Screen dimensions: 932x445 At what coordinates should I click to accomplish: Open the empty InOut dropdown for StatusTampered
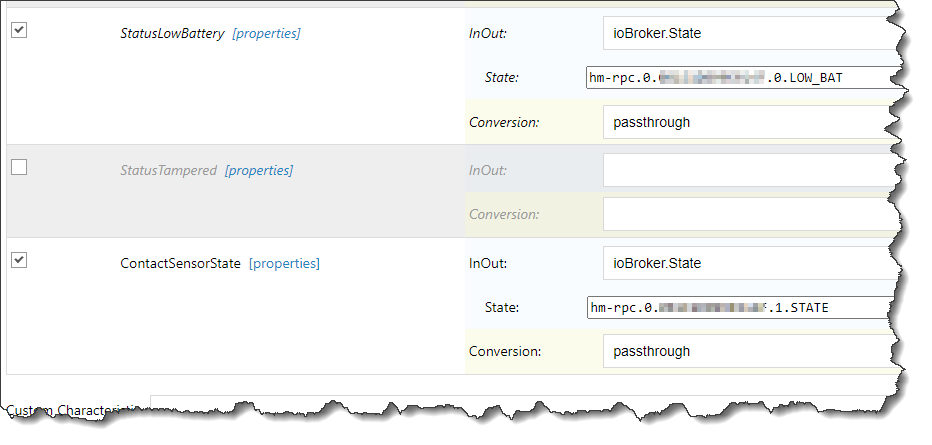[750, 170]
